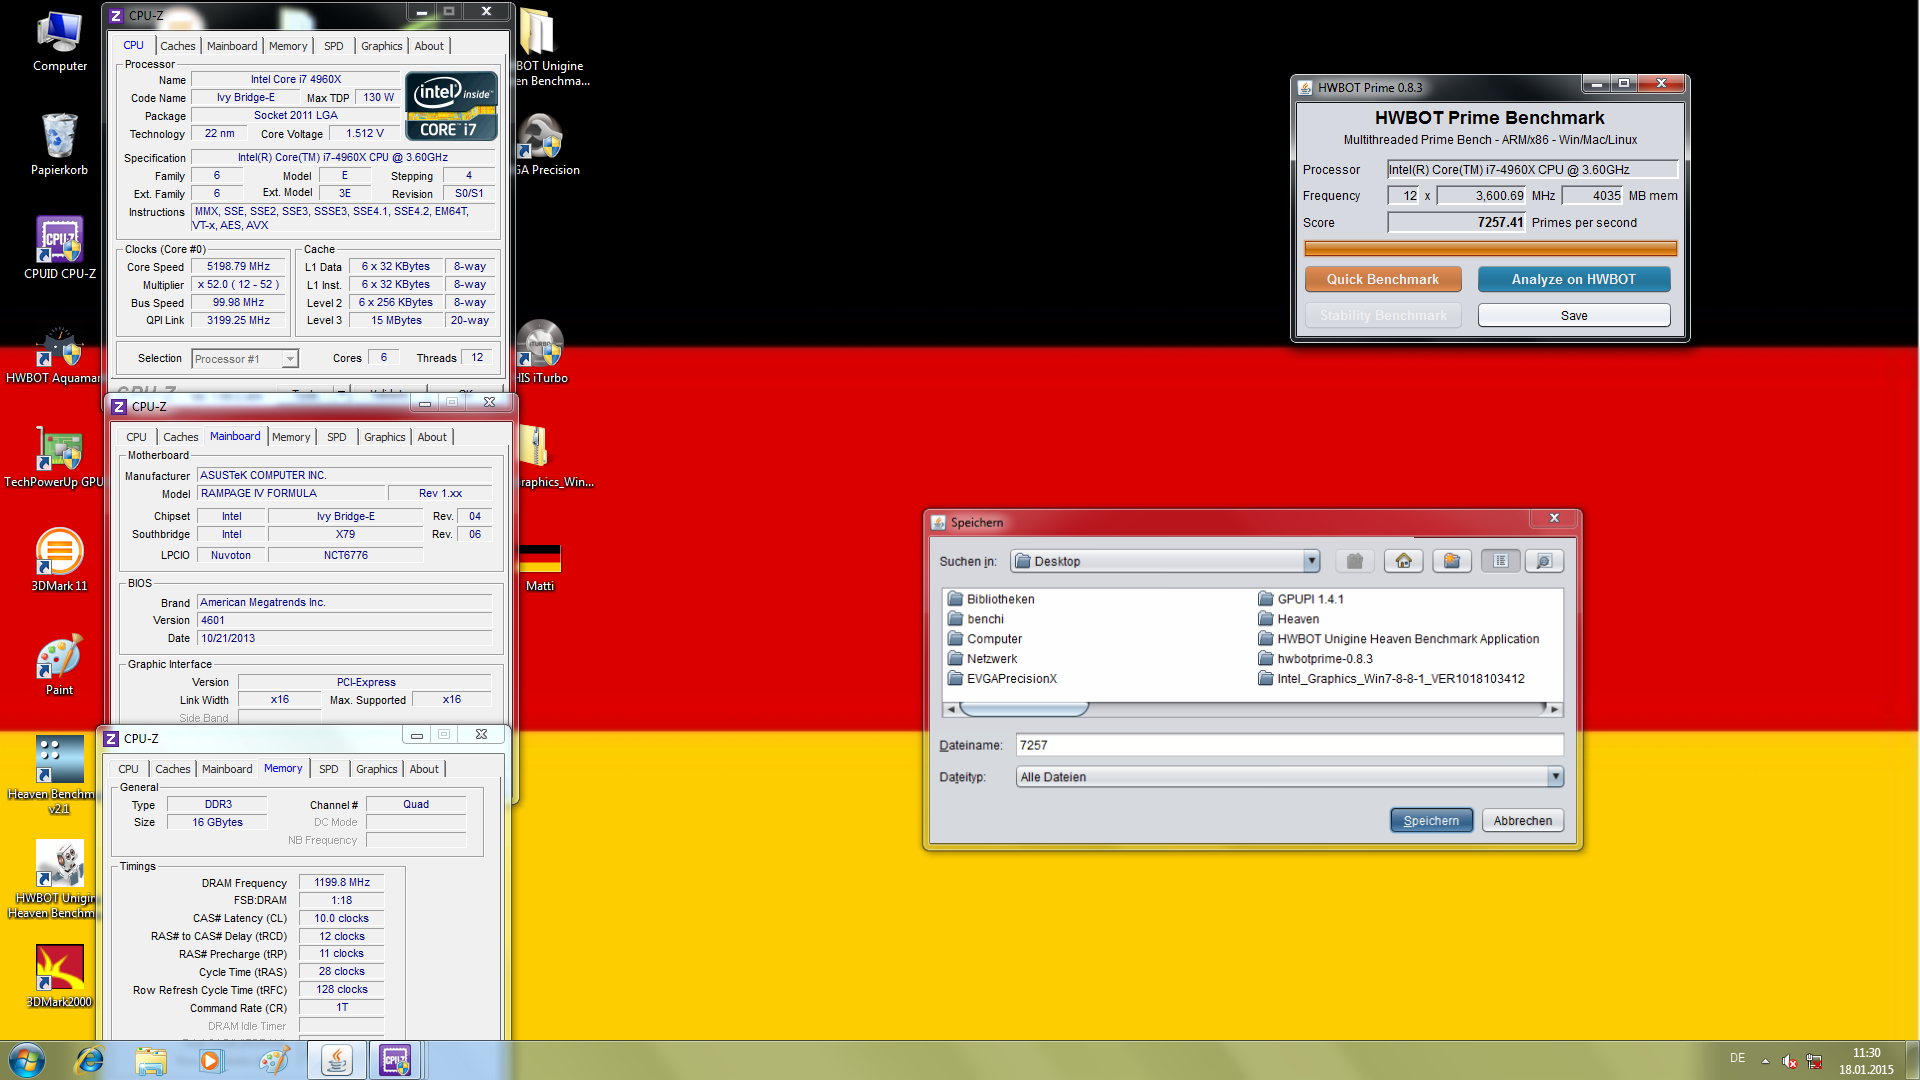Open the iTurbo desktop shortcut

542,353
